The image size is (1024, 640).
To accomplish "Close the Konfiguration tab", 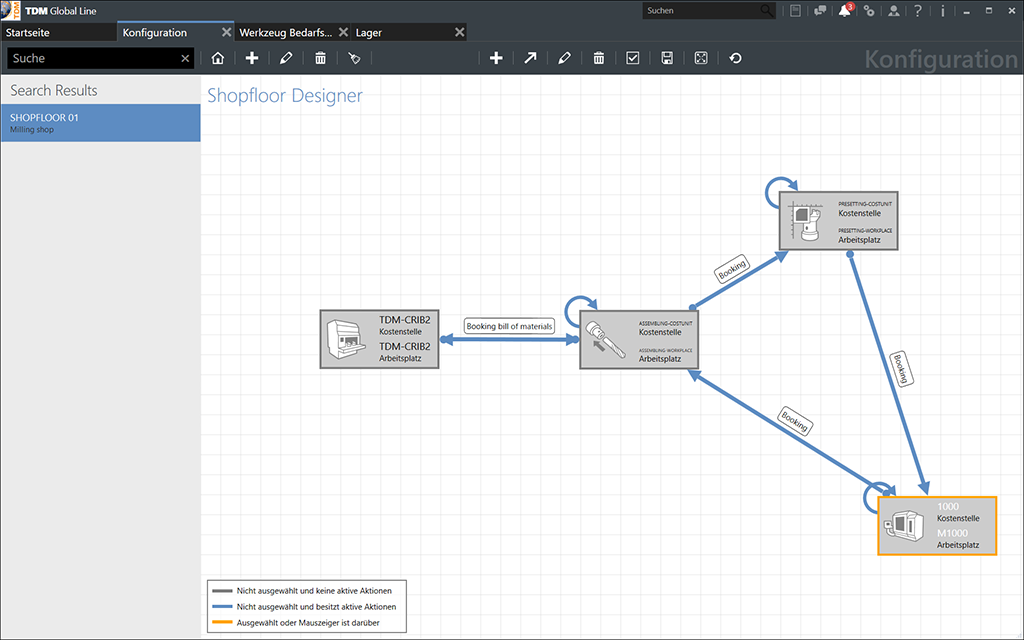I will coord(227,32).
